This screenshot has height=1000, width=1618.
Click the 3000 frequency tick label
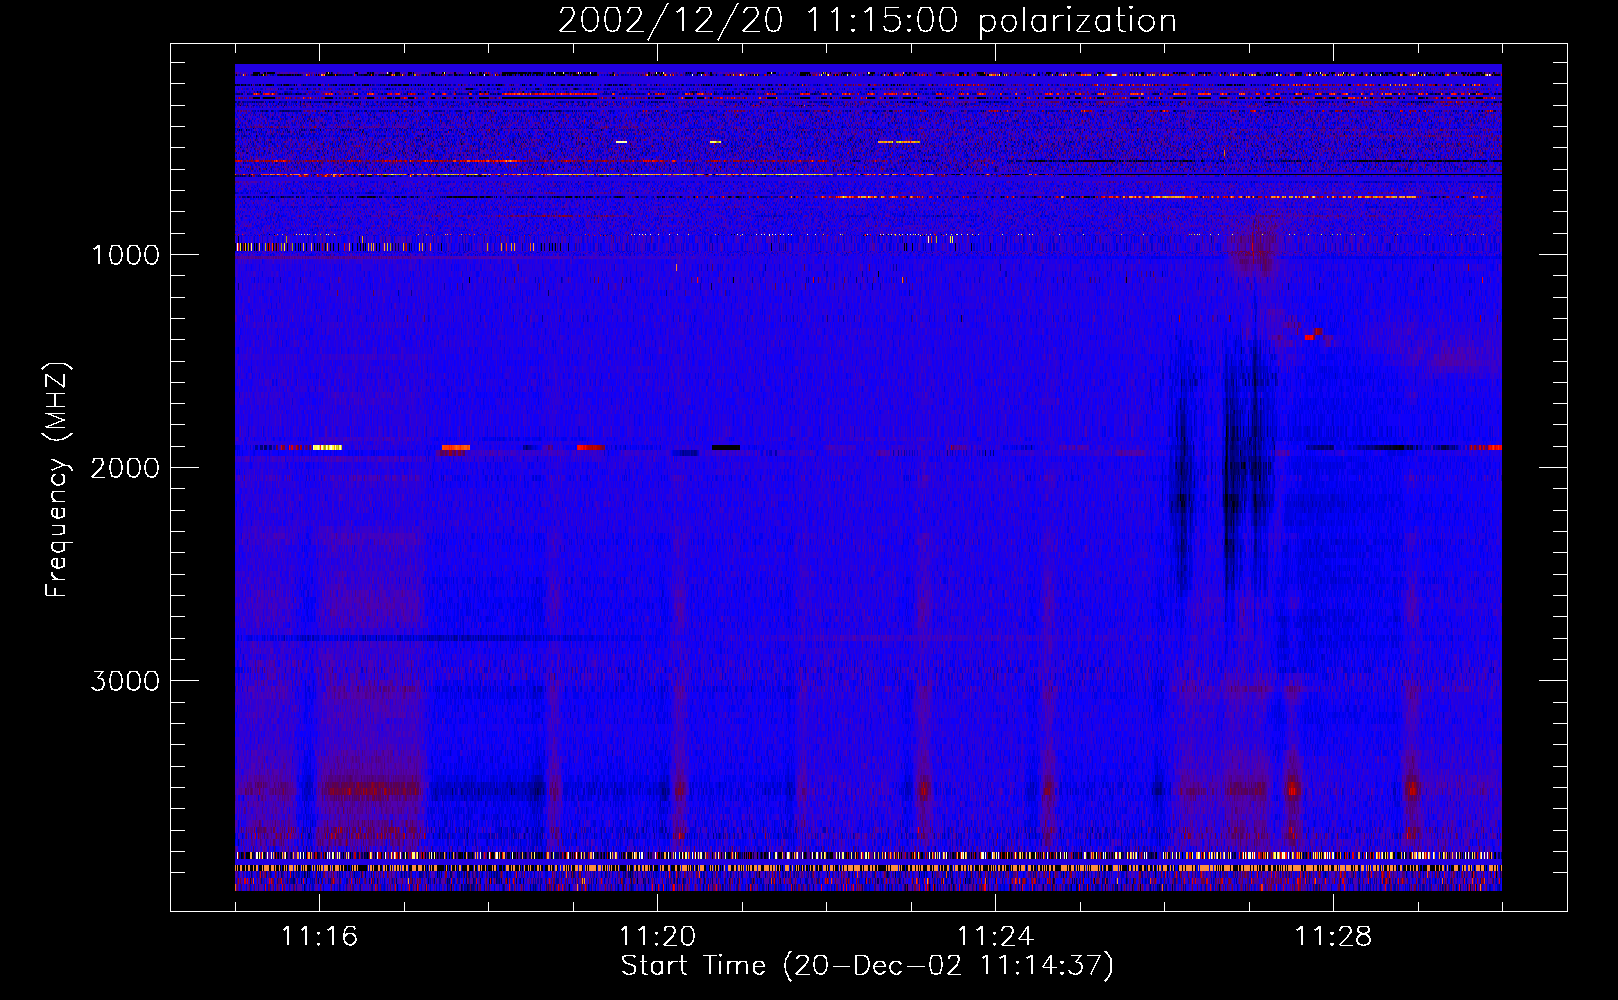click(x=126, y=681)
